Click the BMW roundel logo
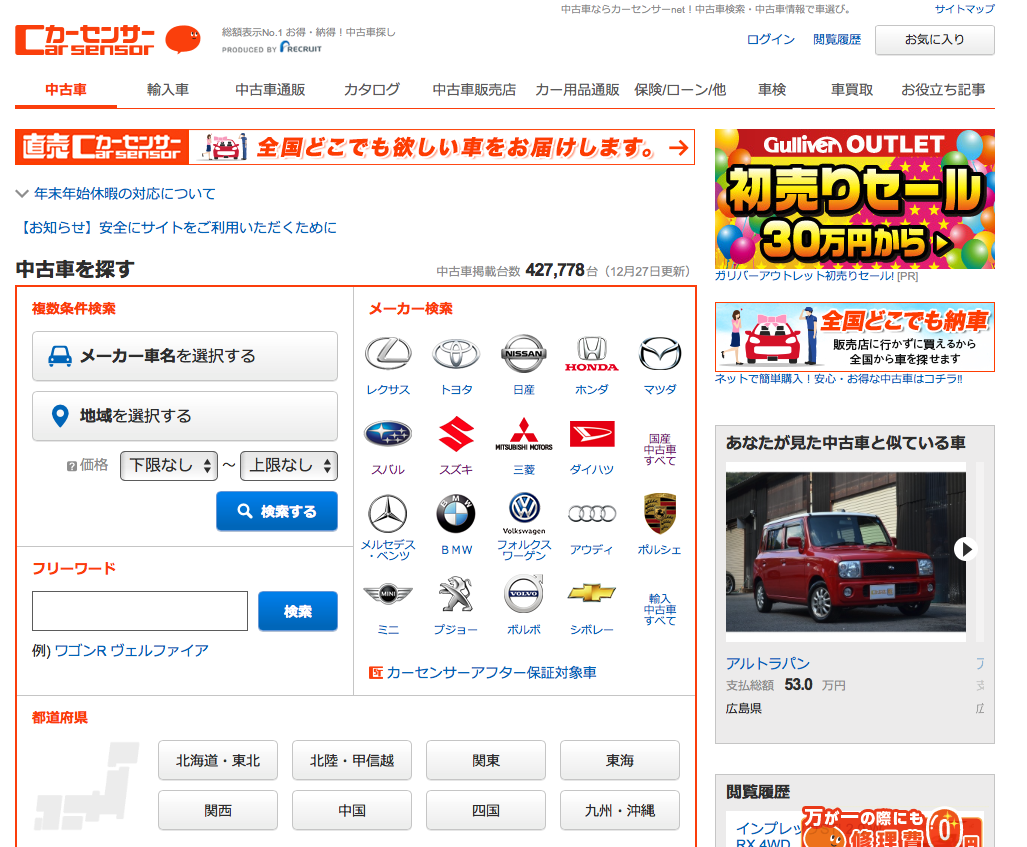The image size is (1027, 847). coord(456,514)
